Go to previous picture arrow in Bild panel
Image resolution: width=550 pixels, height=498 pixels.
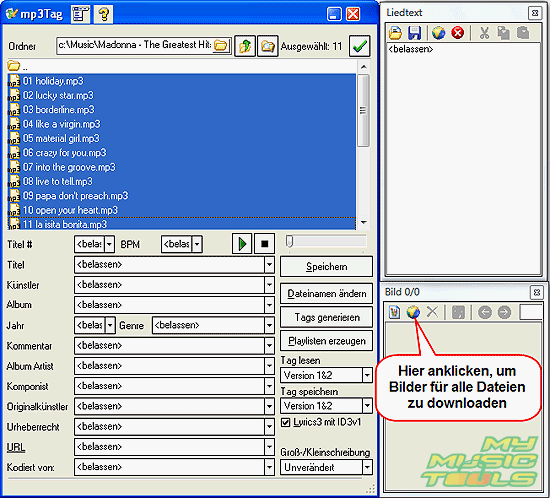(x=485, y=312)
